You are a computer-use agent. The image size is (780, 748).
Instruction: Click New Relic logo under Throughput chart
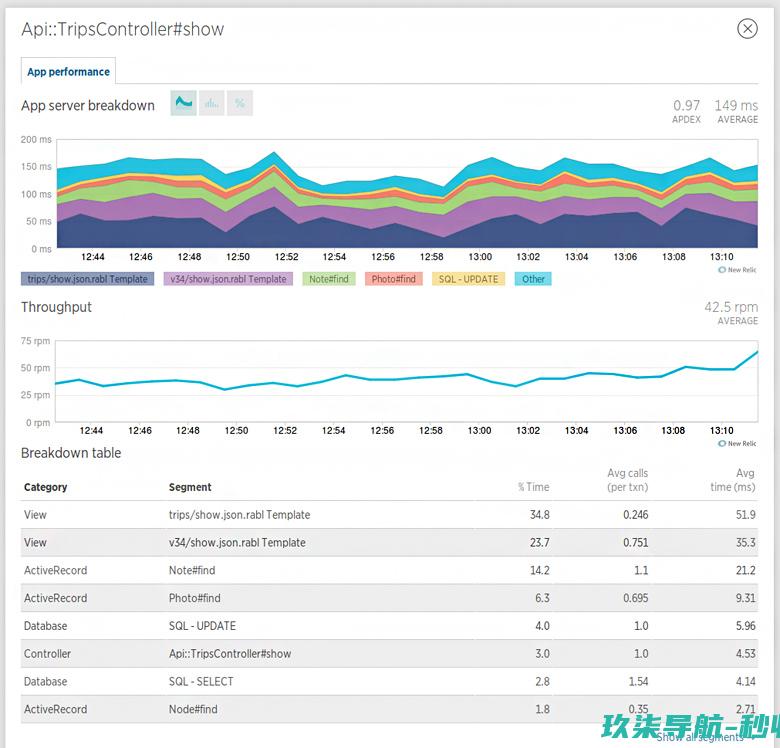(x=737, y=443)
